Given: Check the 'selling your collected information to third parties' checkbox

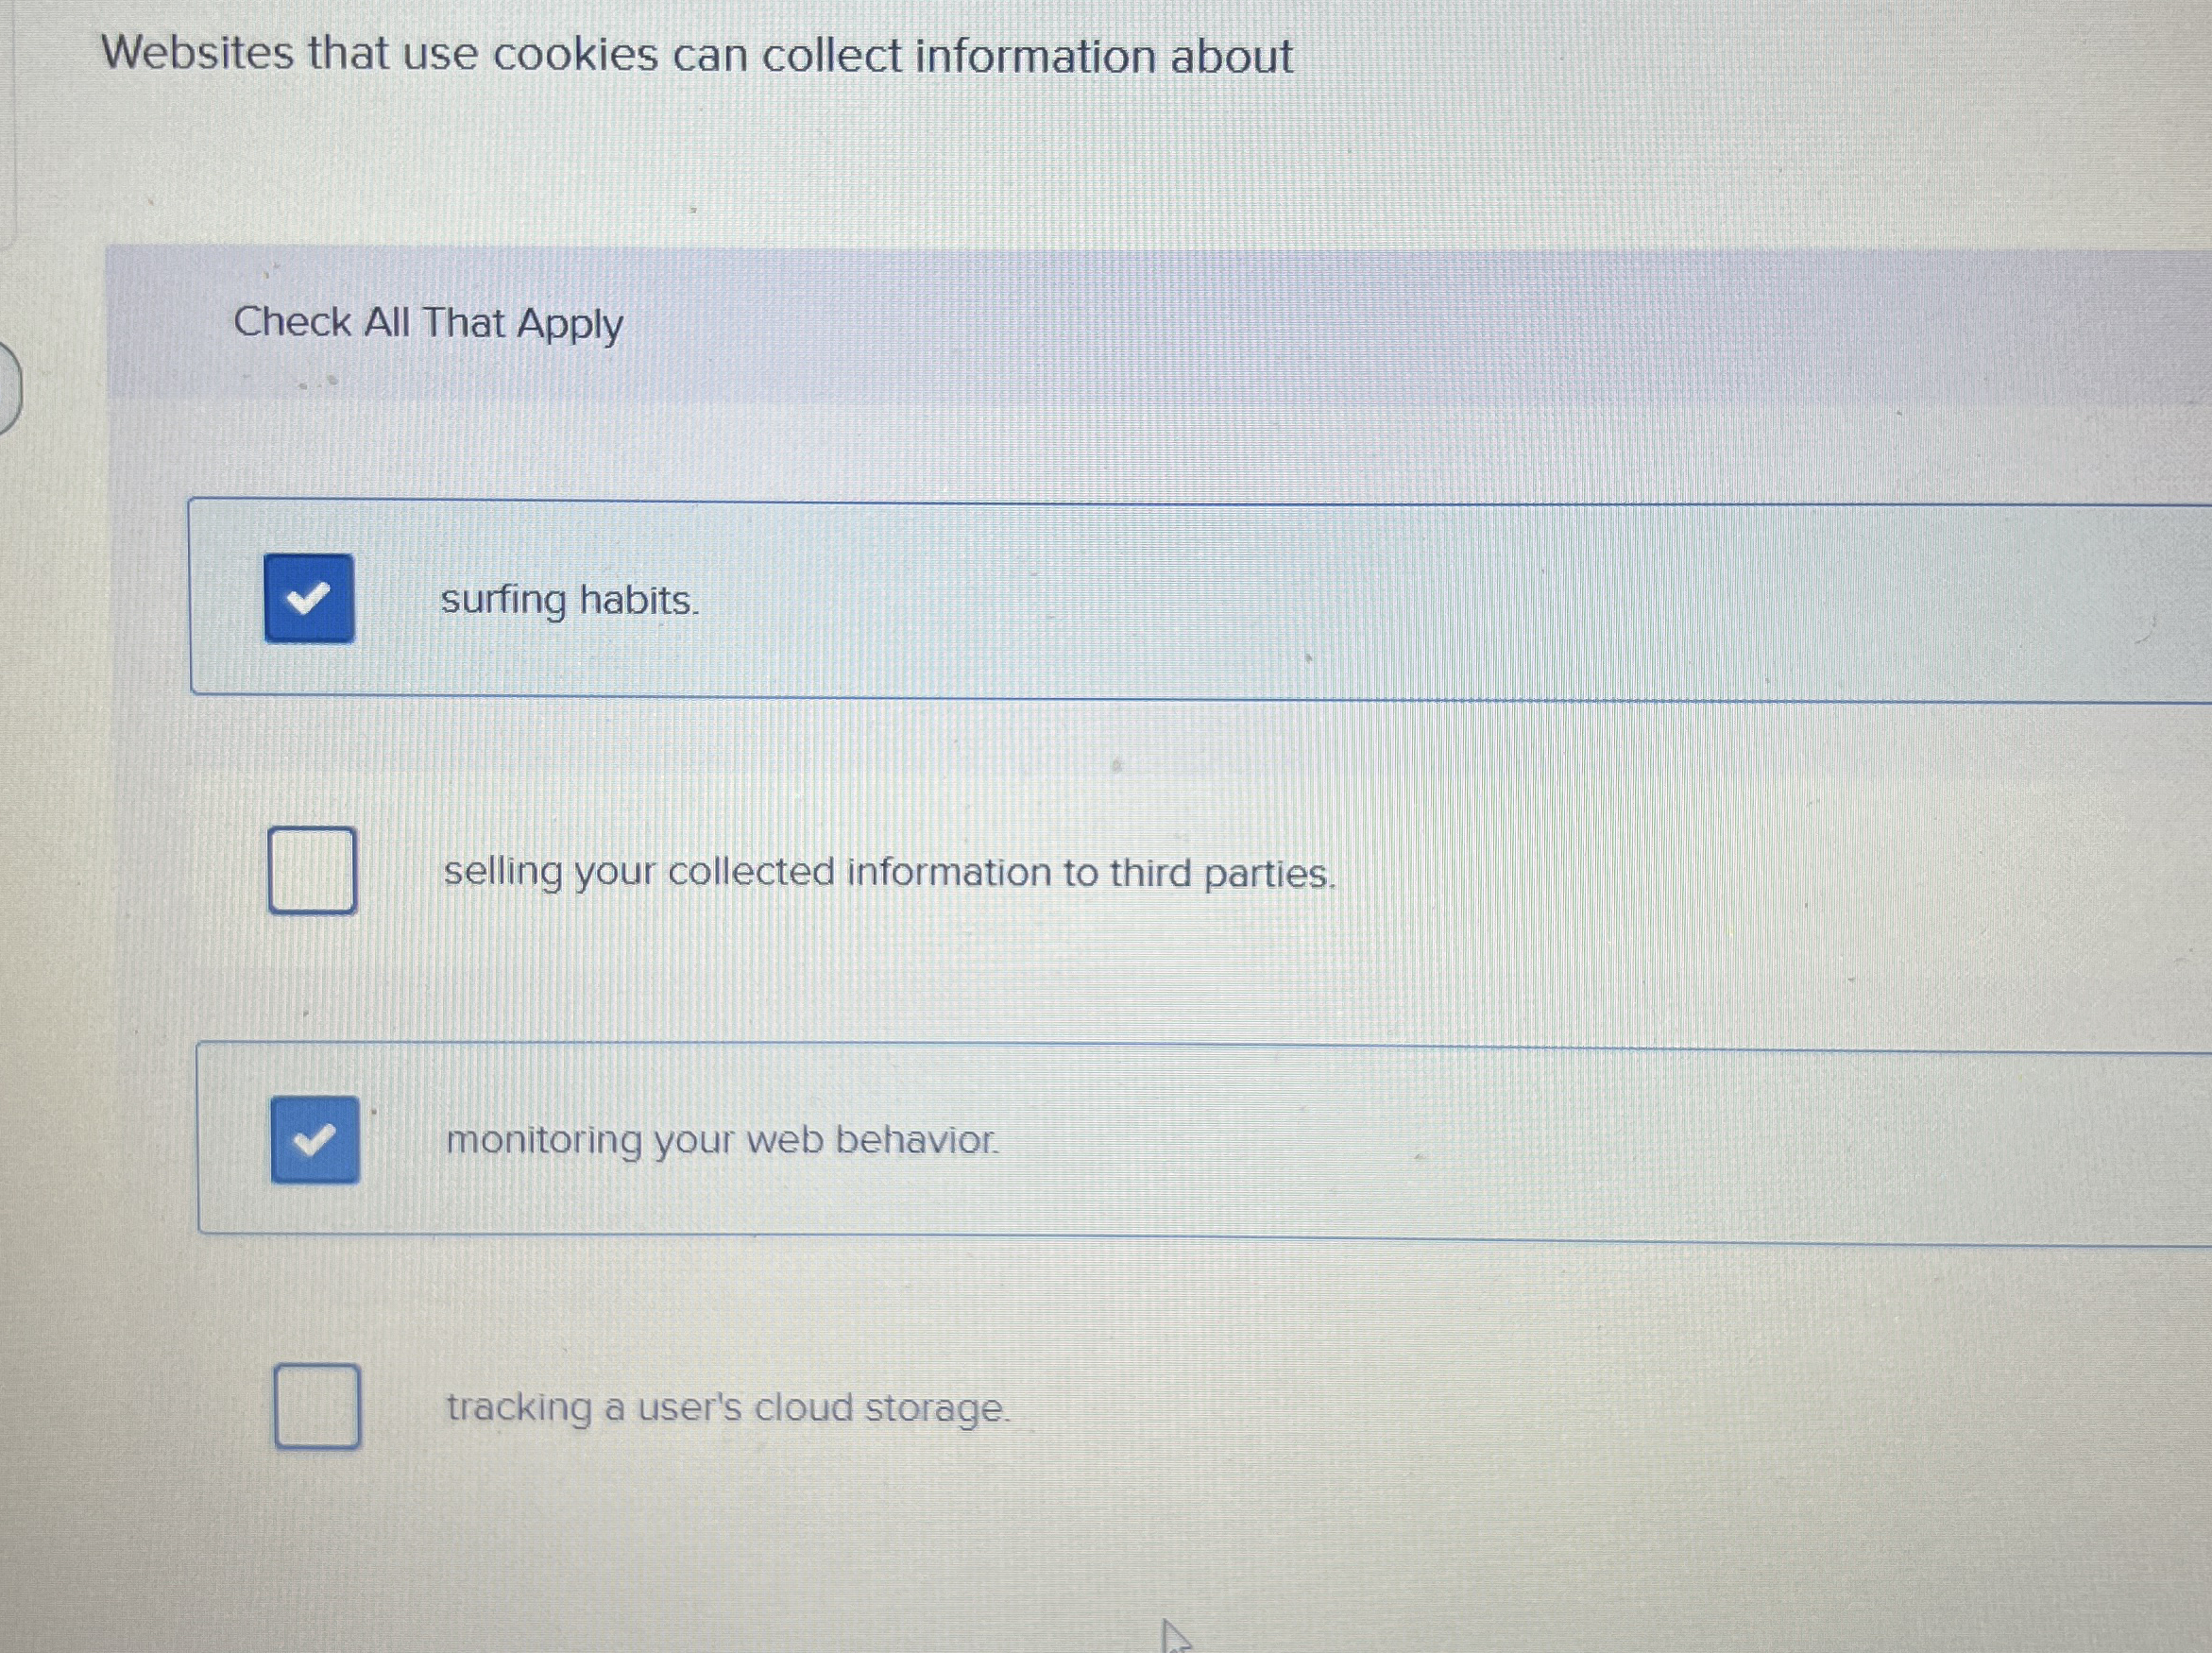Looking at the screenshot, I should tap(313, 872).
